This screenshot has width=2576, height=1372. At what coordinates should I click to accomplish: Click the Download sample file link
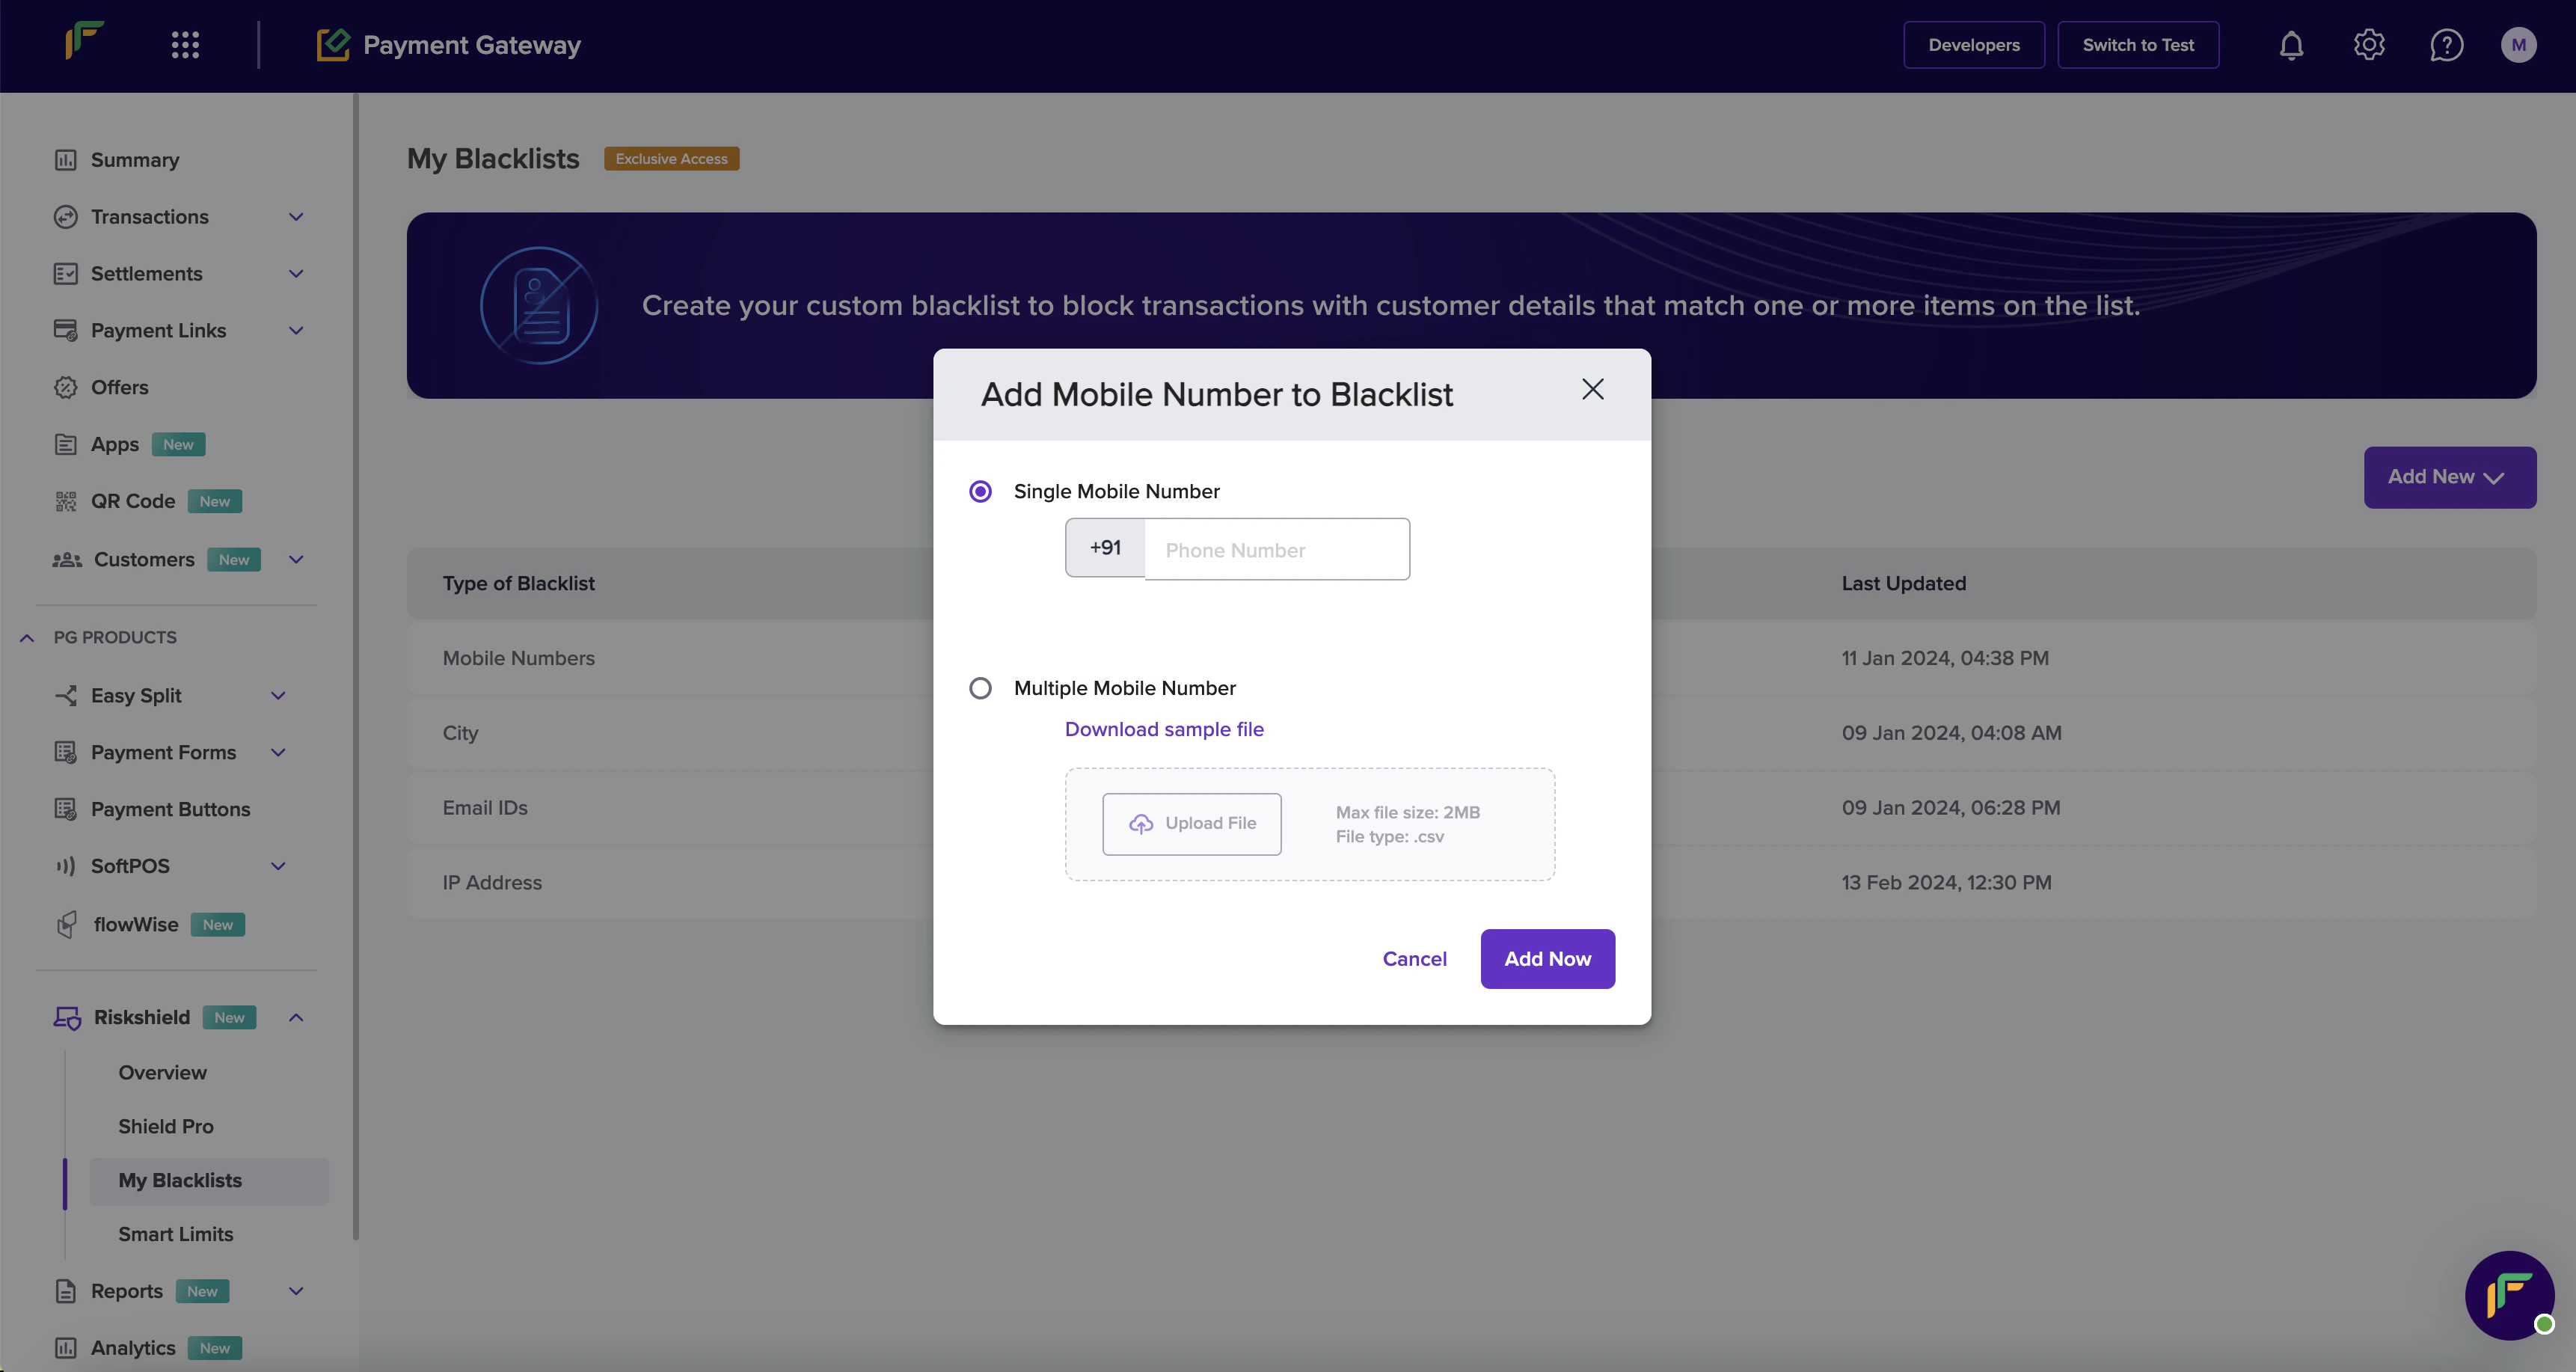point(1164,729)
